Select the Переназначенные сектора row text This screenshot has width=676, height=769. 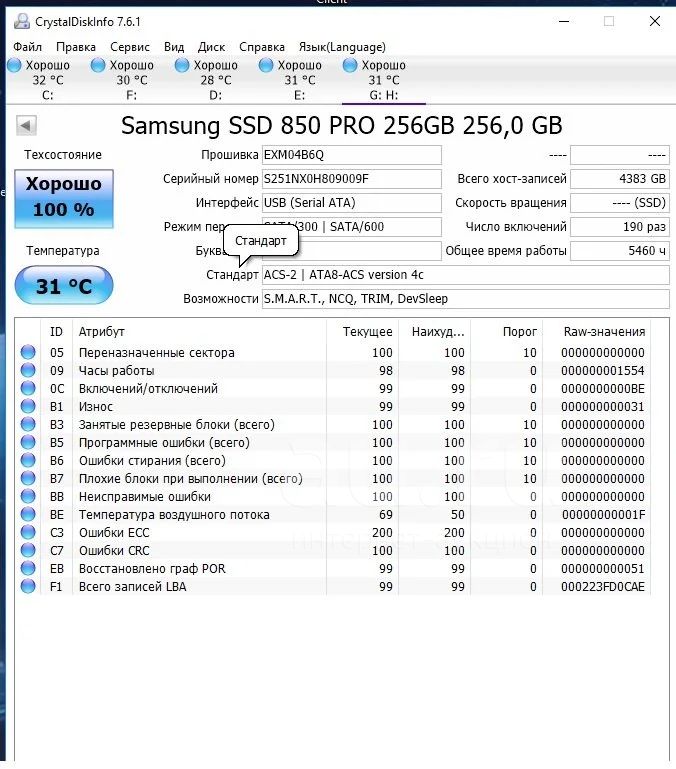click(156, 353)
